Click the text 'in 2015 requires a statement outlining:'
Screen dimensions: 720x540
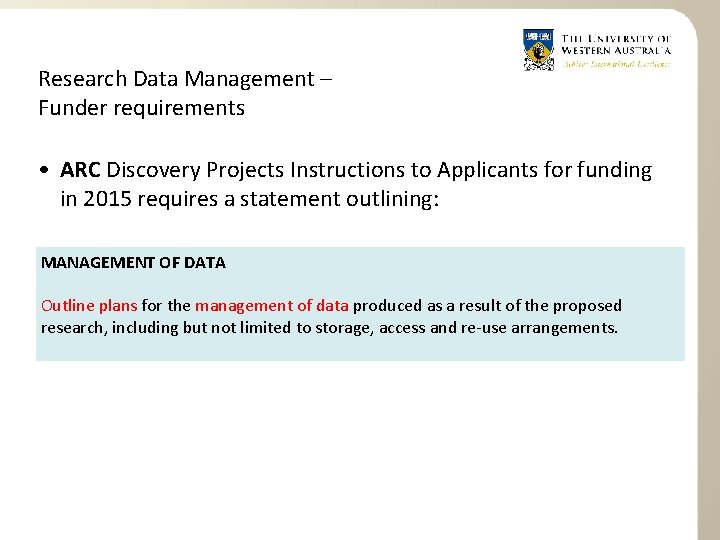click(x=250, y=199)
